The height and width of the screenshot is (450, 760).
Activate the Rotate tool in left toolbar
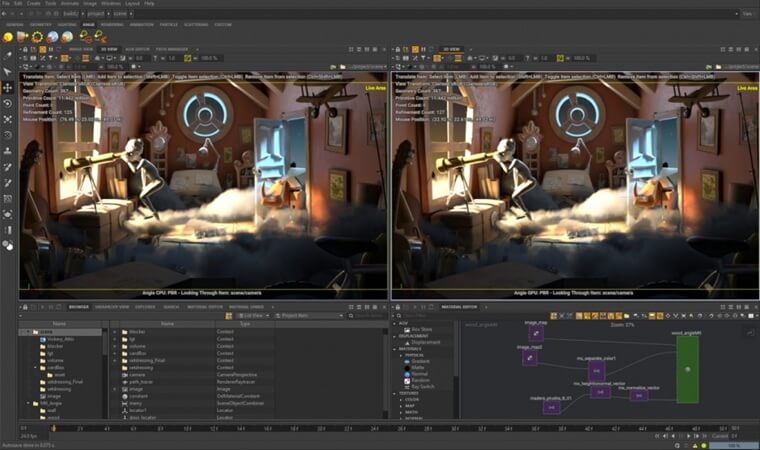point(8,103)
